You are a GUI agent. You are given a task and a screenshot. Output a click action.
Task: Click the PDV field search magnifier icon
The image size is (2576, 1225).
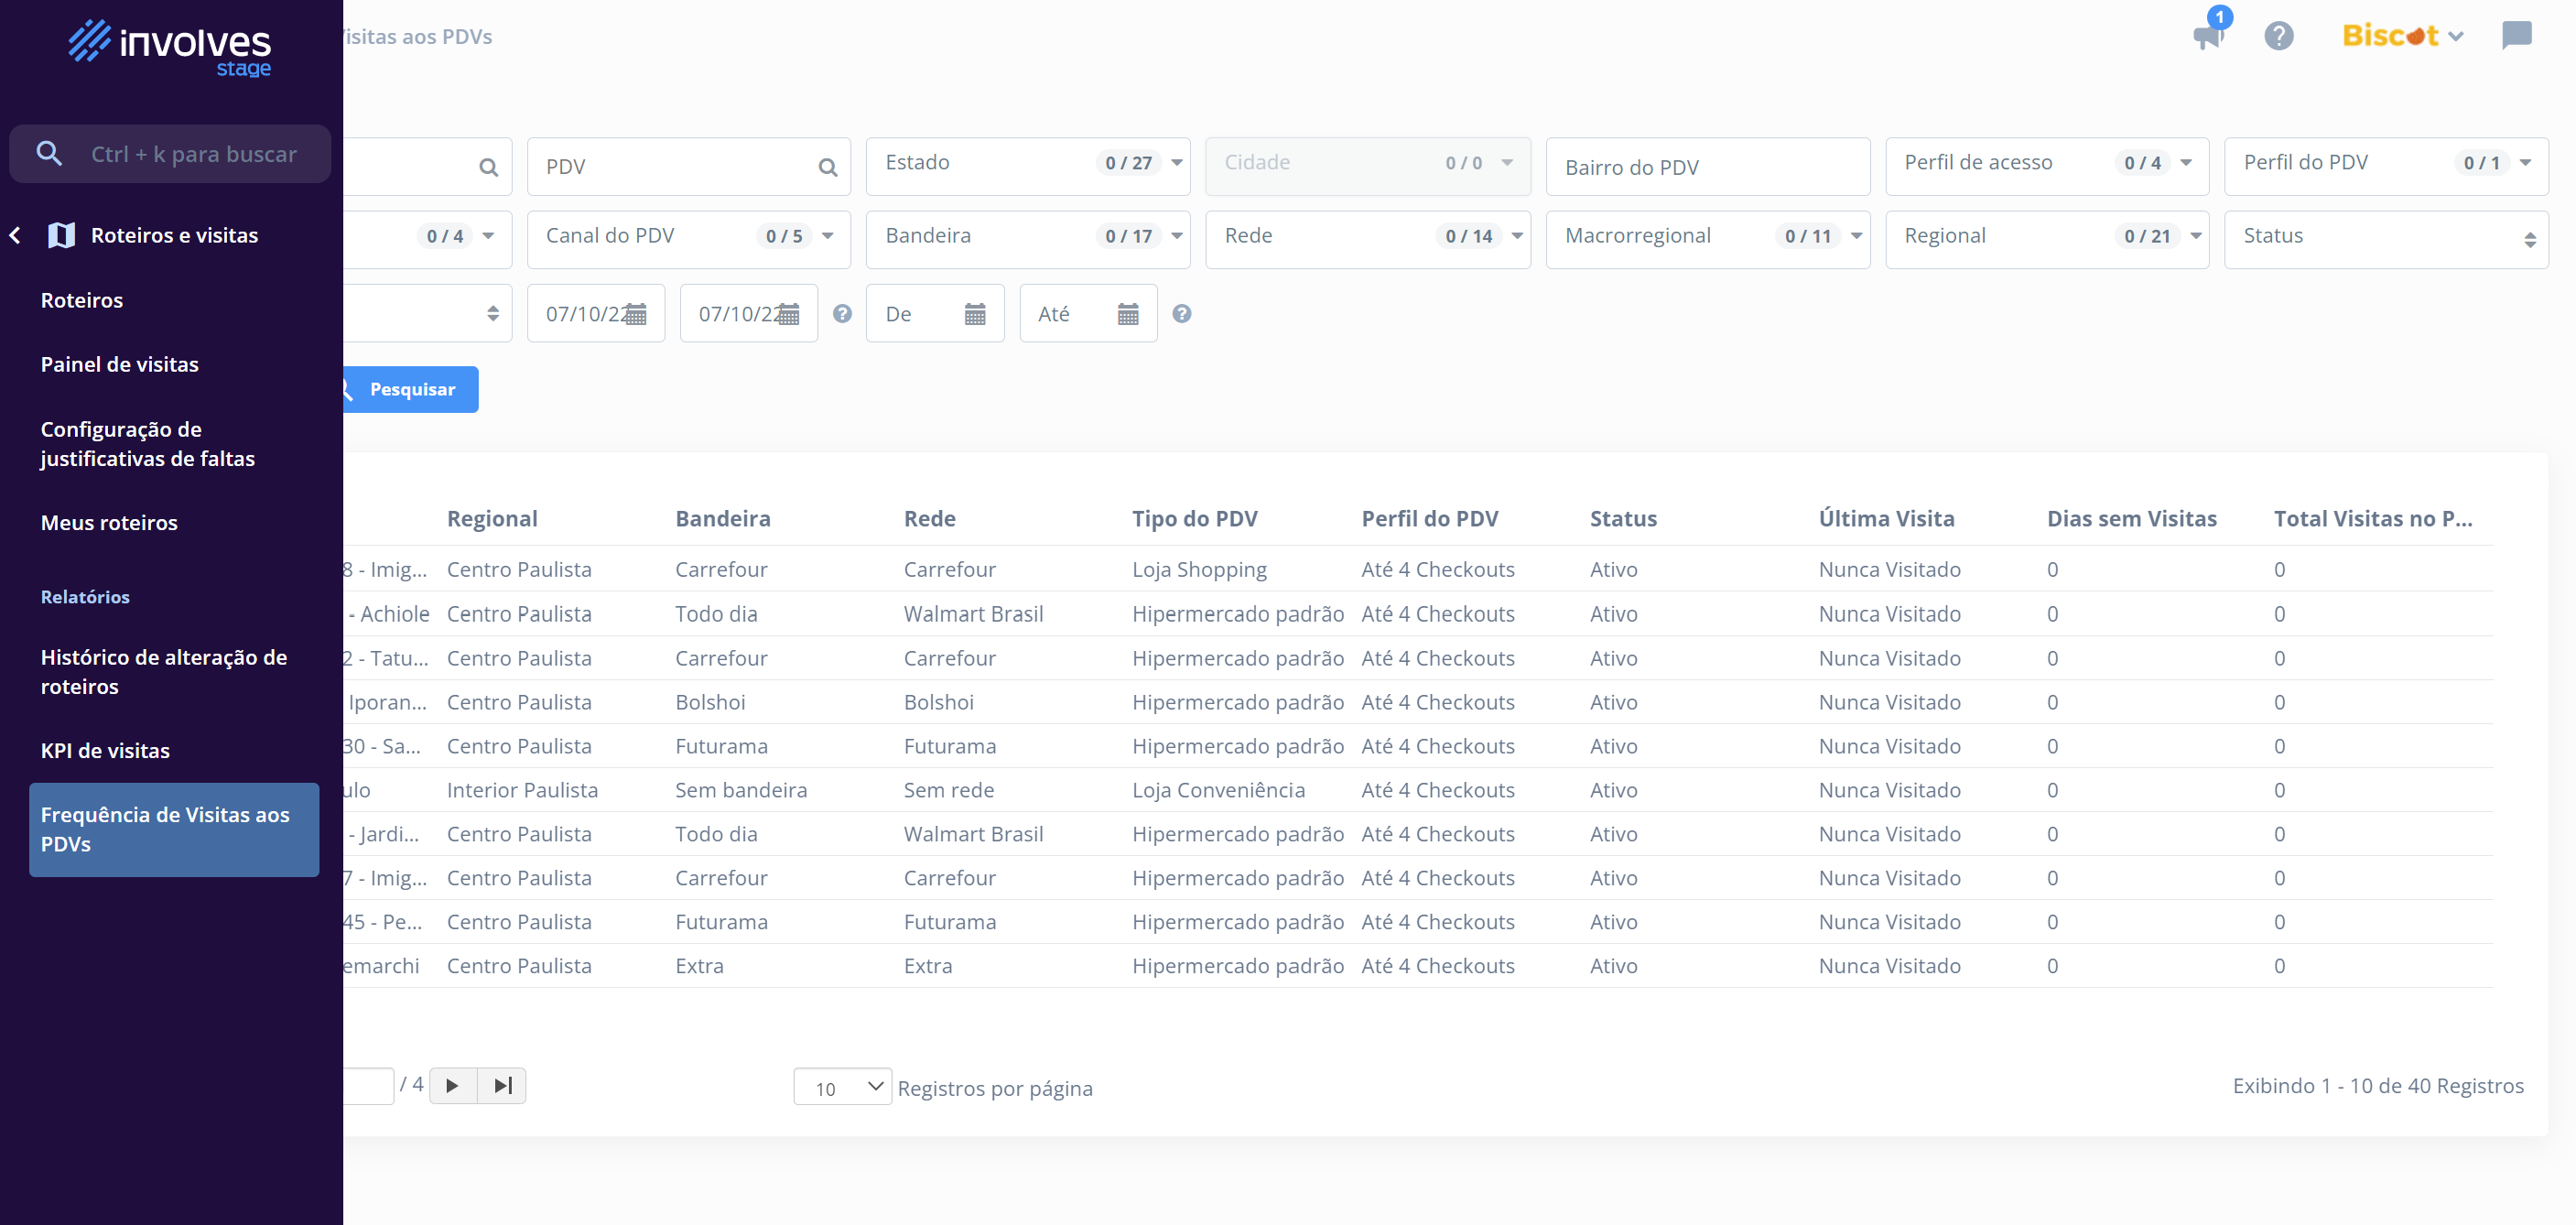(828, 167)
